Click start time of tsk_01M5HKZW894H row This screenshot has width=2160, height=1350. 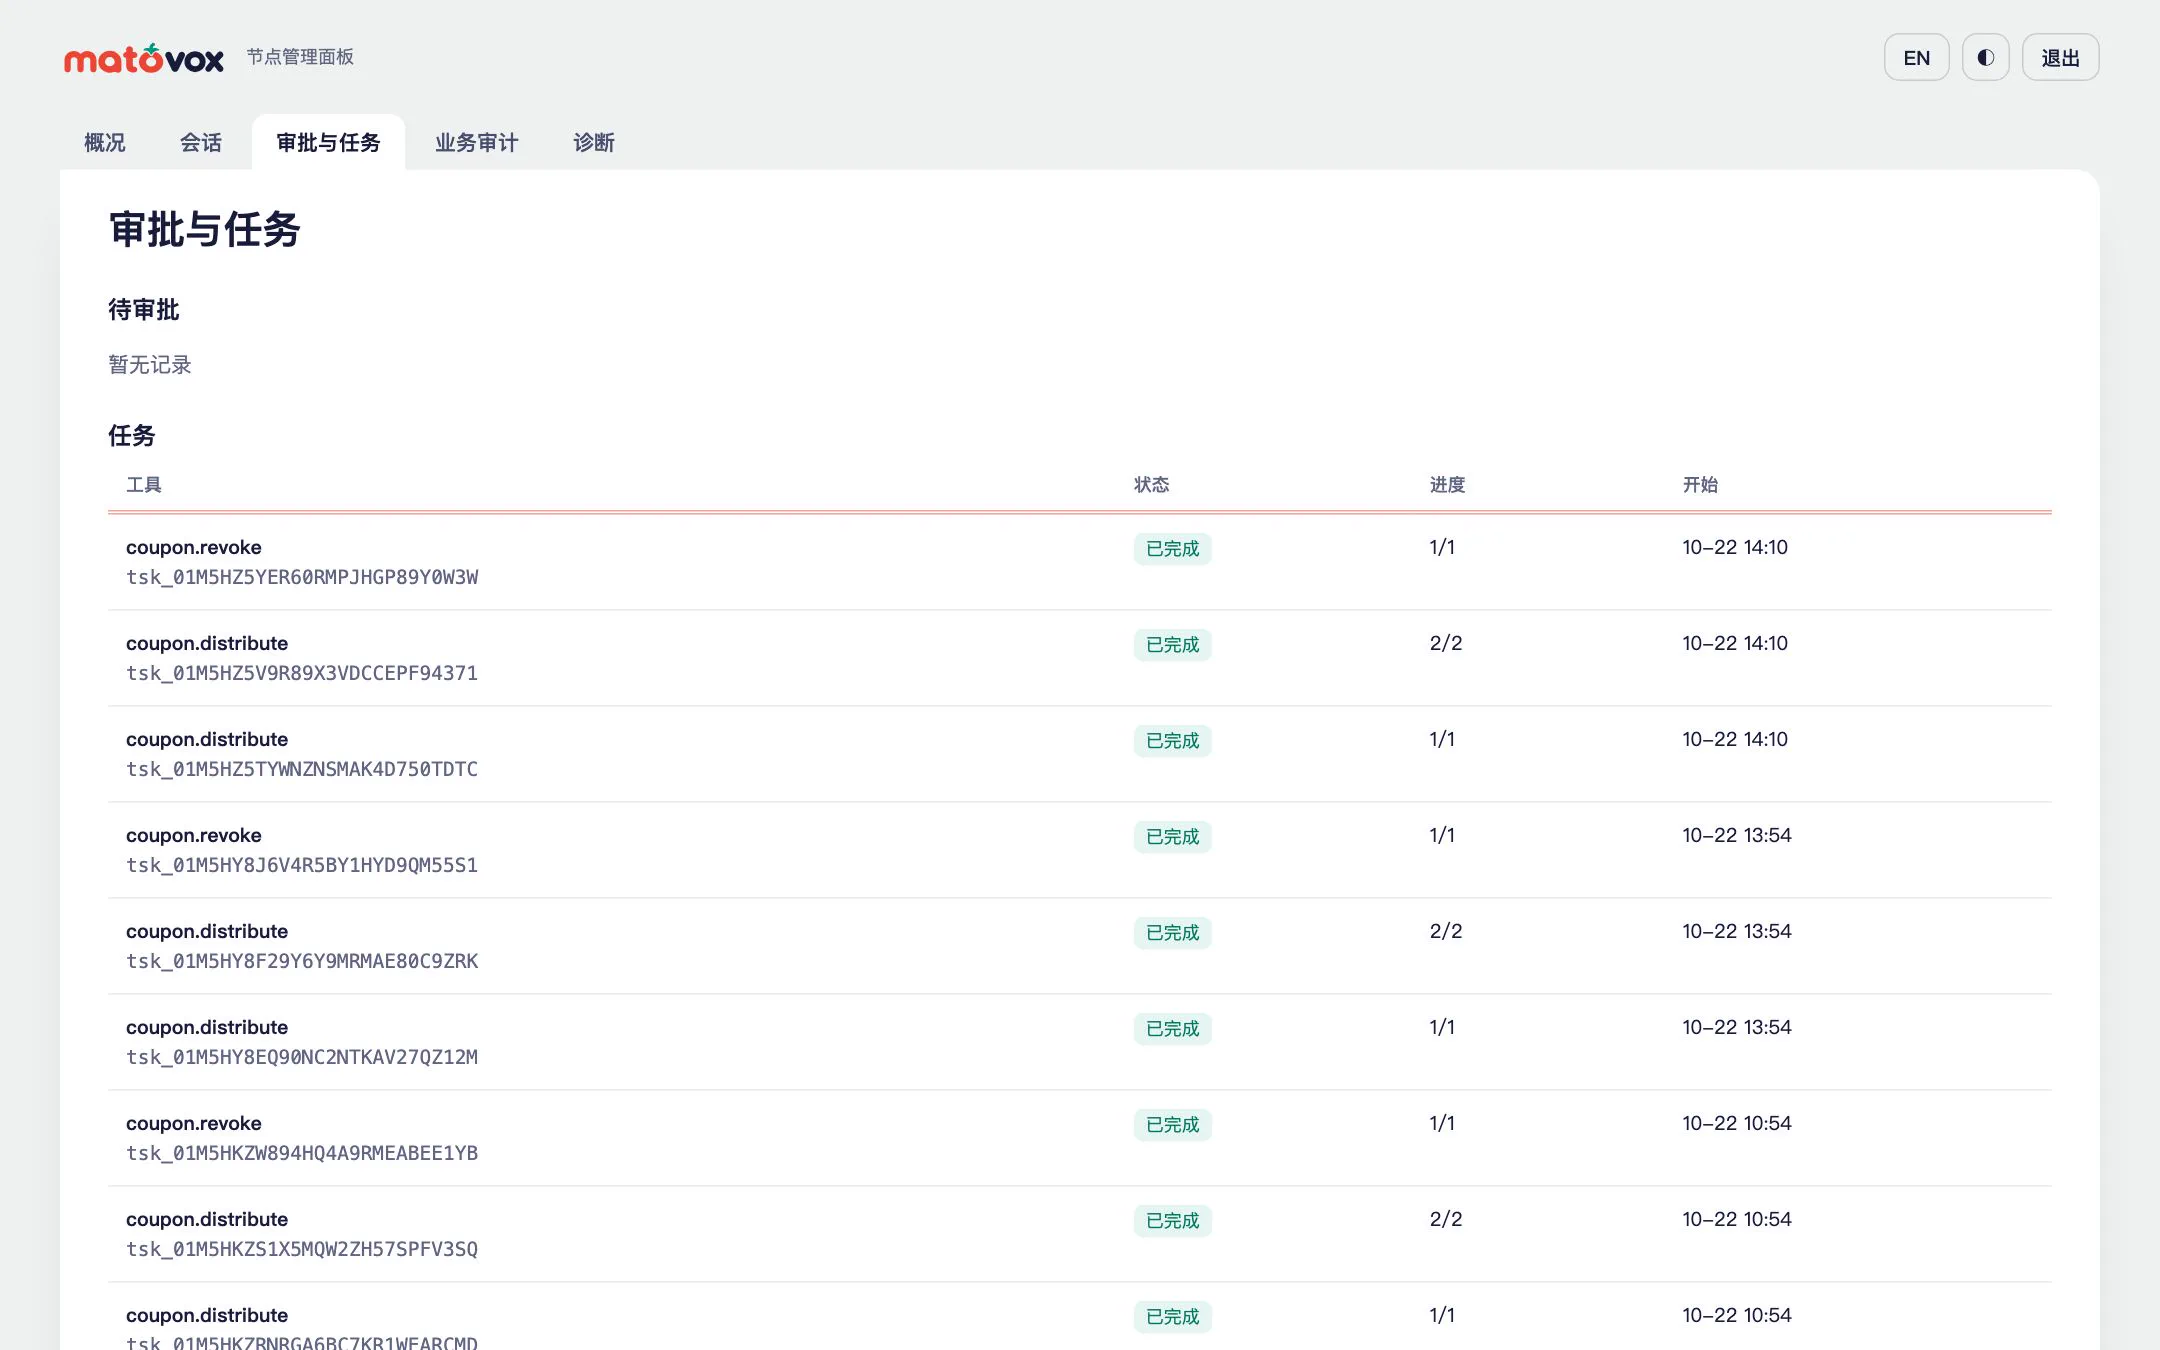(x=1737, y=1123)
